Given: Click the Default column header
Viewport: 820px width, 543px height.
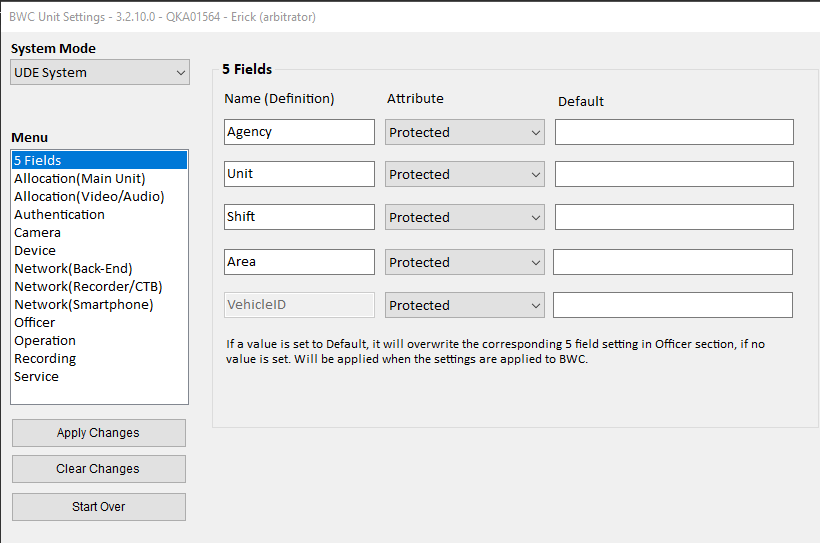Looking at the screenshot, I should pyautogui.click(x=580, y=101).
